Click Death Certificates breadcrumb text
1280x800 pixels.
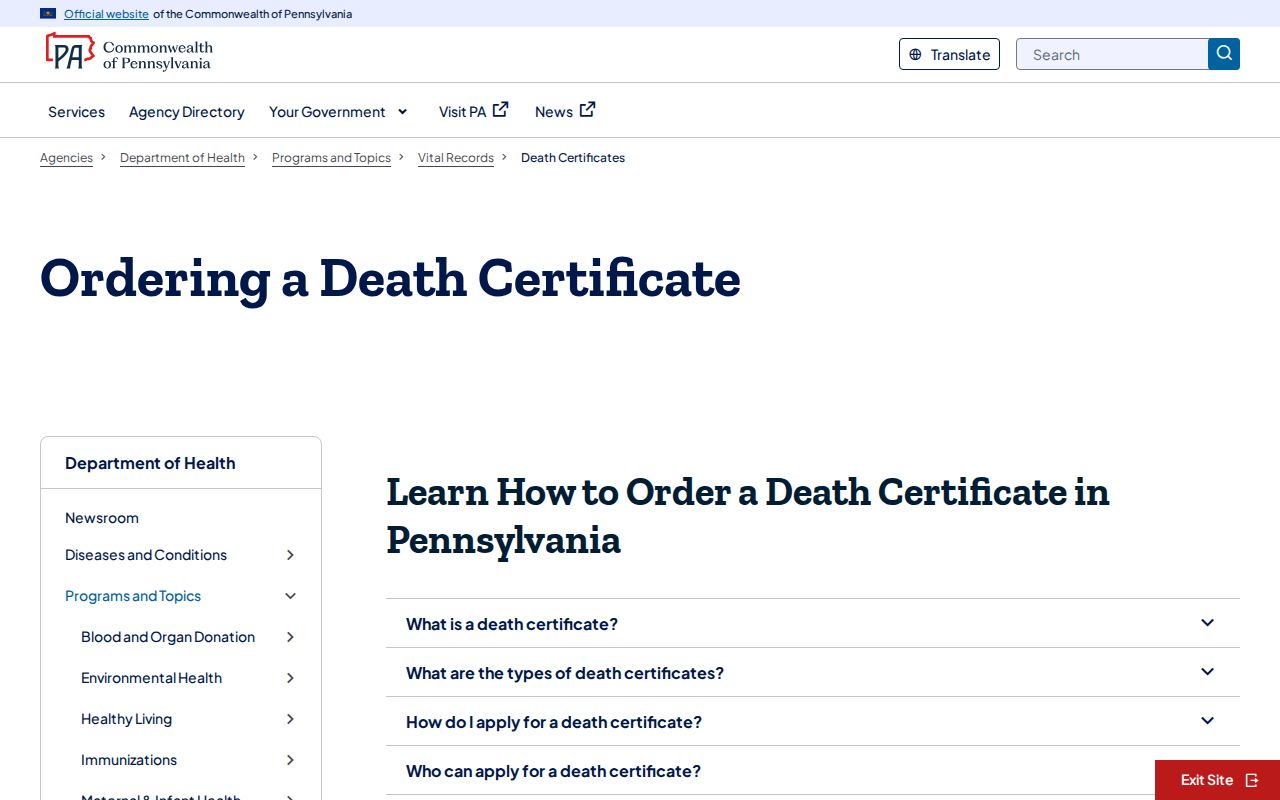coord(573,158)
